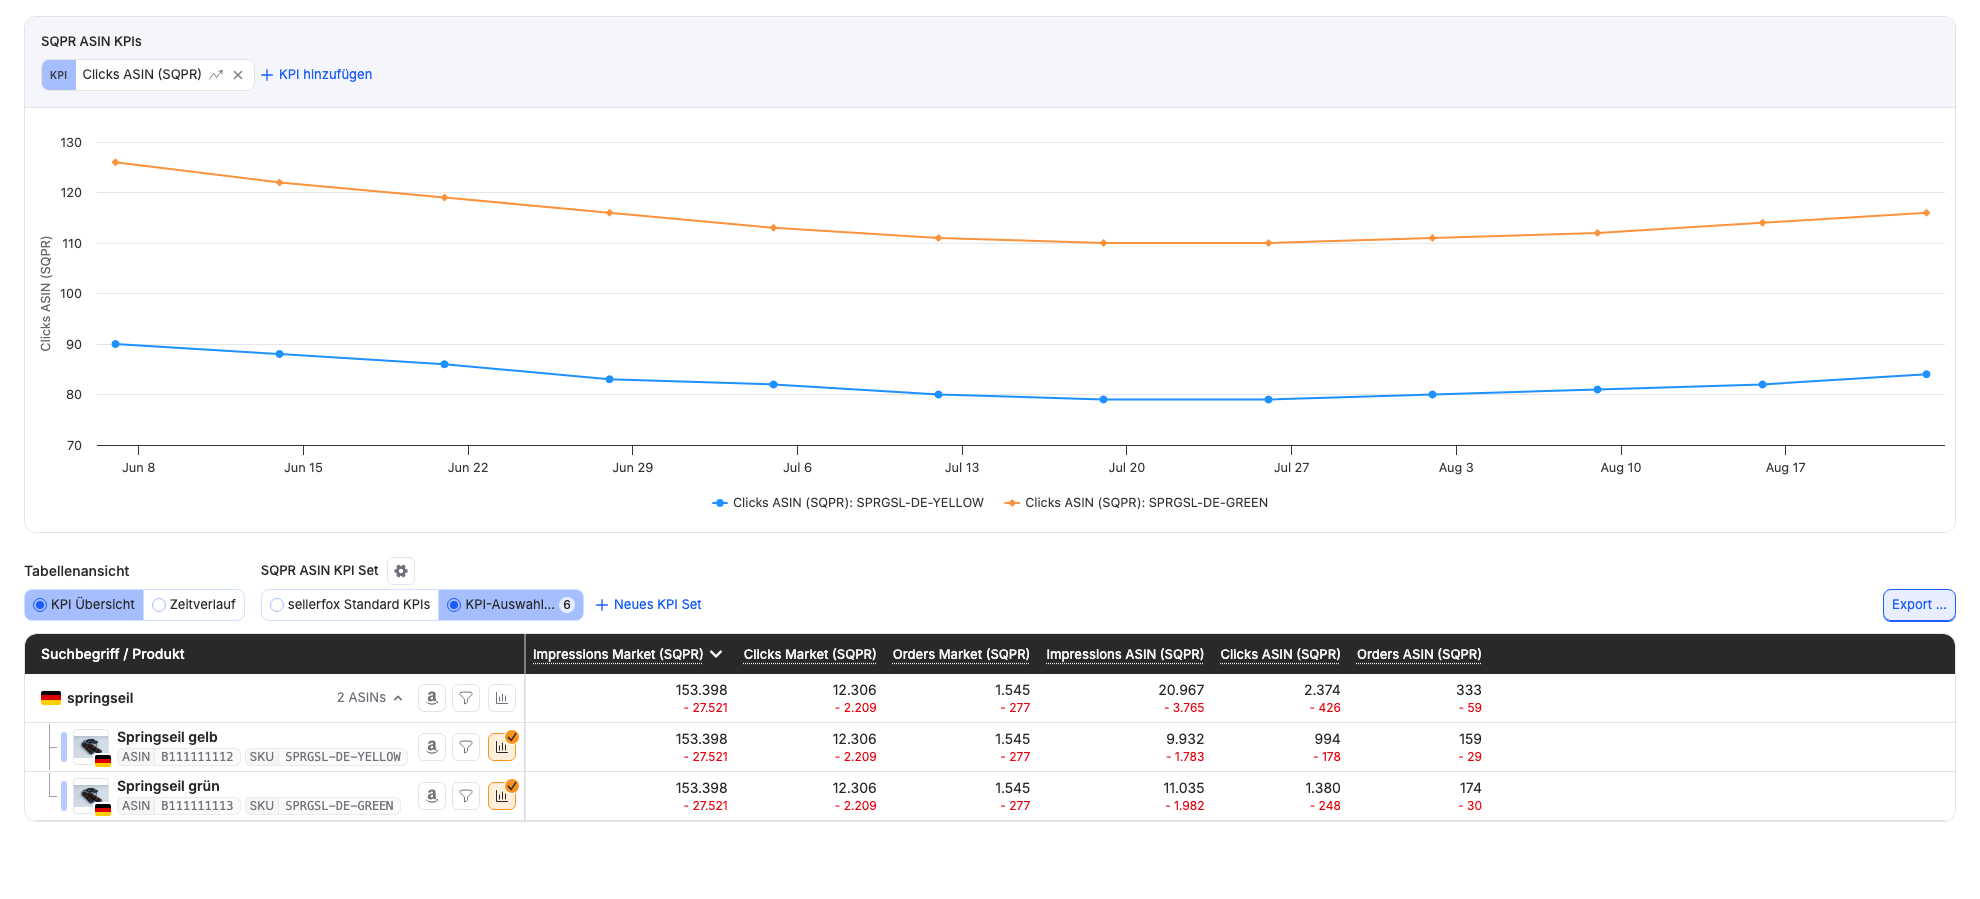Select sellerfox Standard KPIs set
The image size is (1980, 899).
pyautogui.click(x=350, y=605)
